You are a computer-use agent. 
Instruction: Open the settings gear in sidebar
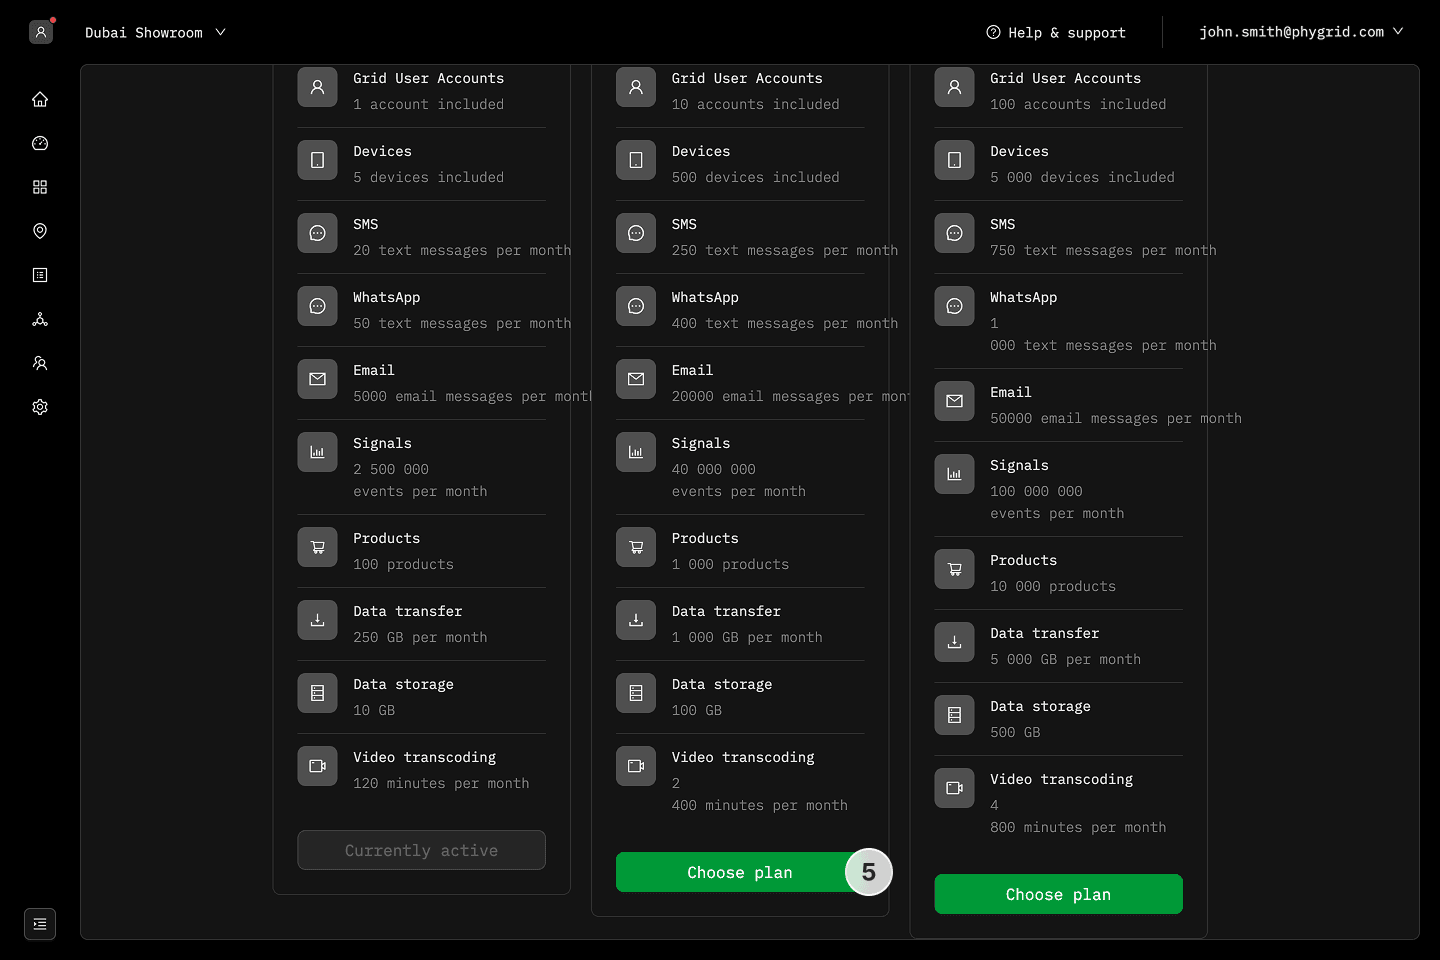(x=40, y=407)
